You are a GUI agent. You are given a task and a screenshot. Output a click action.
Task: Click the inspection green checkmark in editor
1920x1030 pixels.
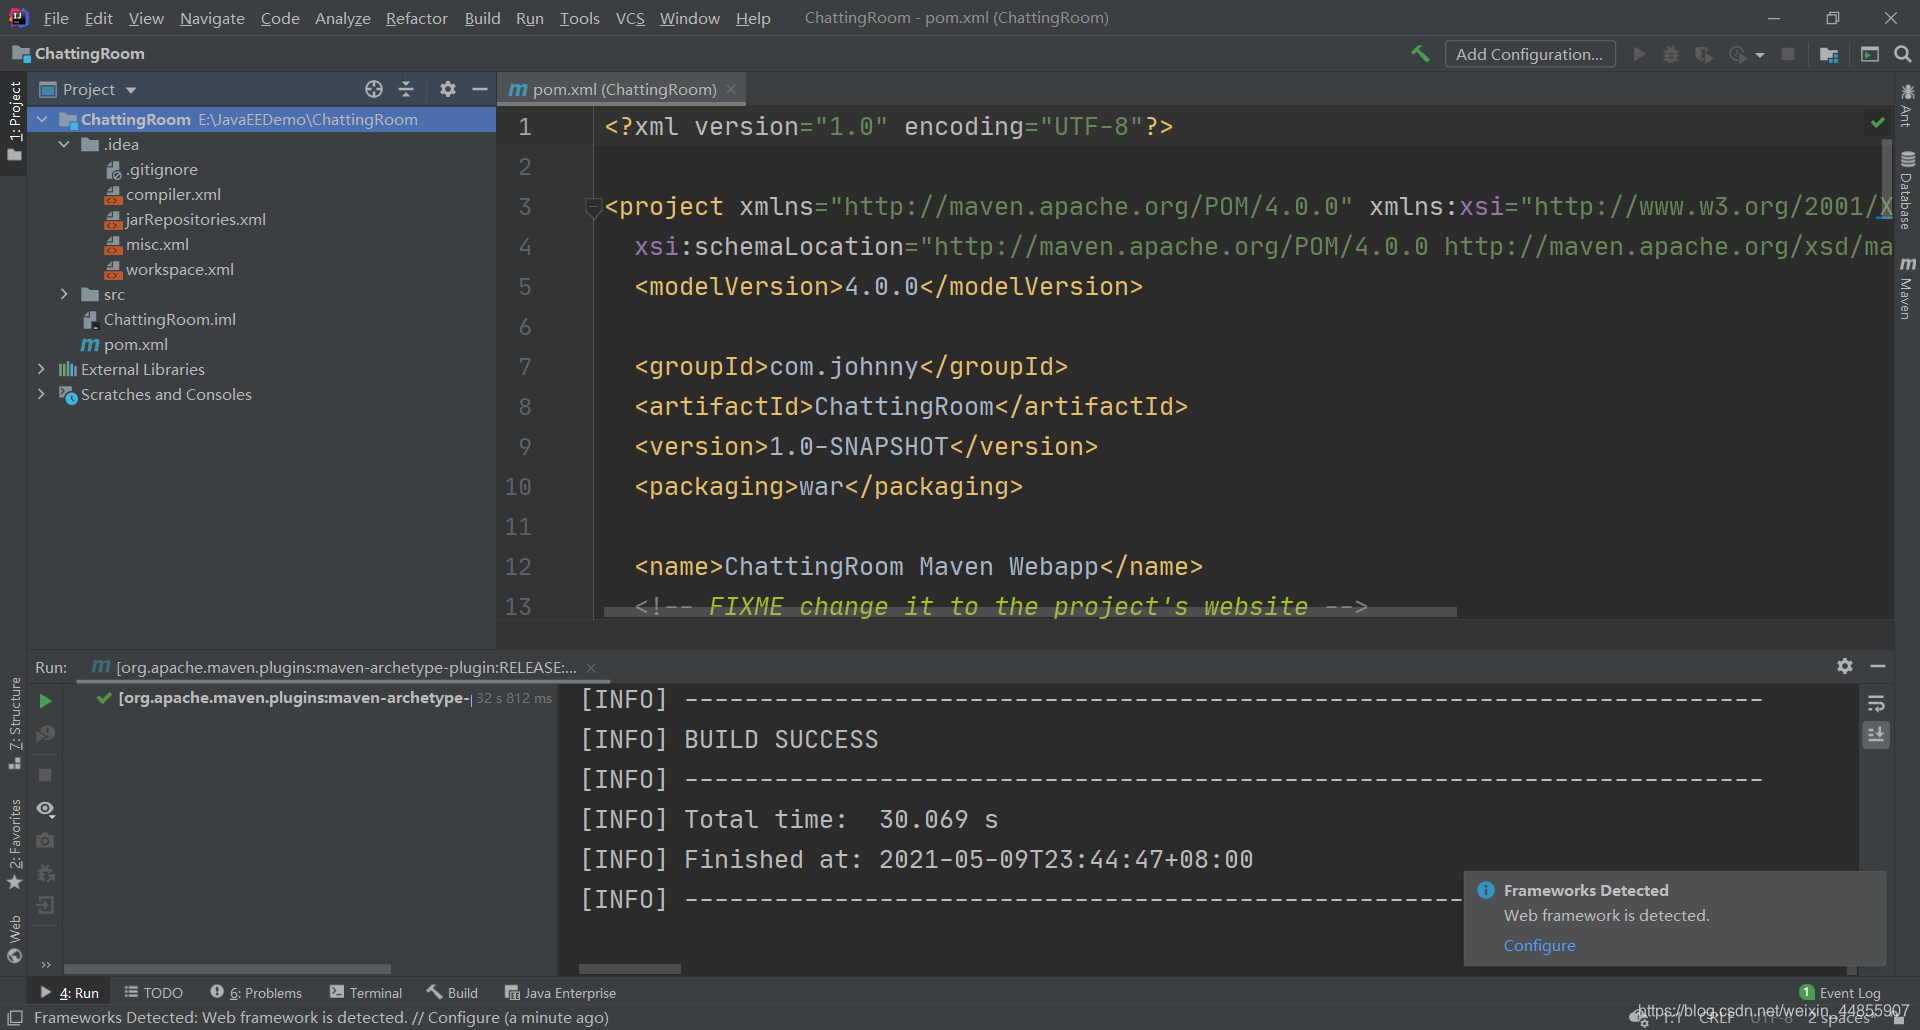point(1878,122)
